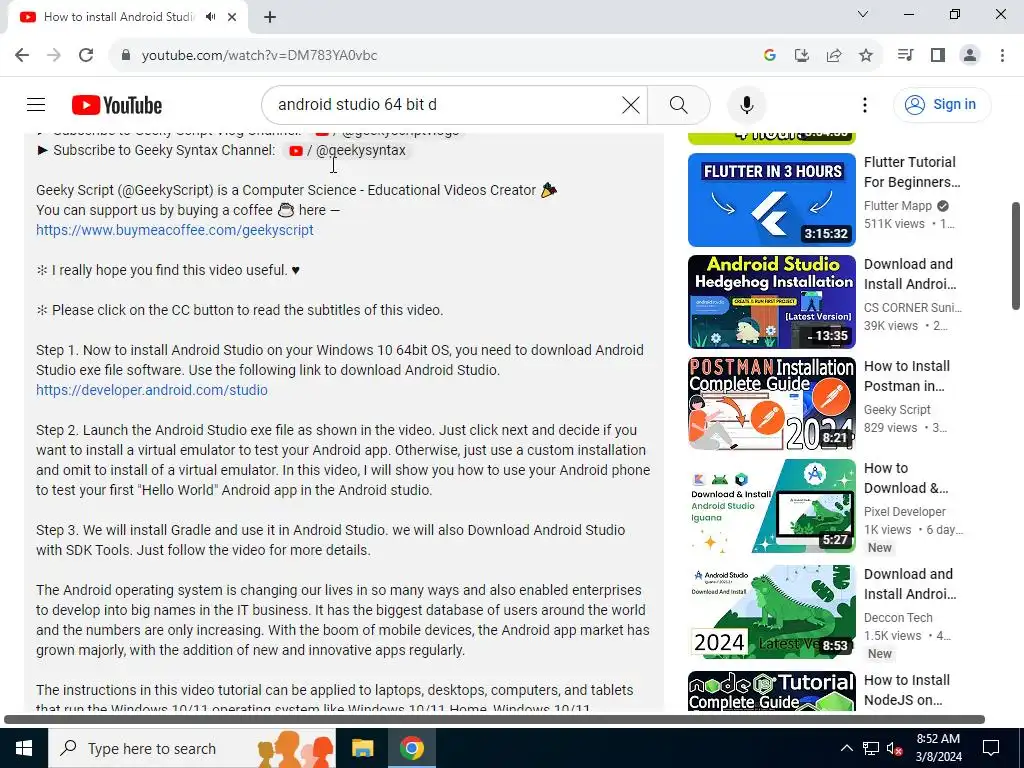
Task: Open the Android Studio Iguana 5:27 thumbnail
Action: tap(771, 505)
